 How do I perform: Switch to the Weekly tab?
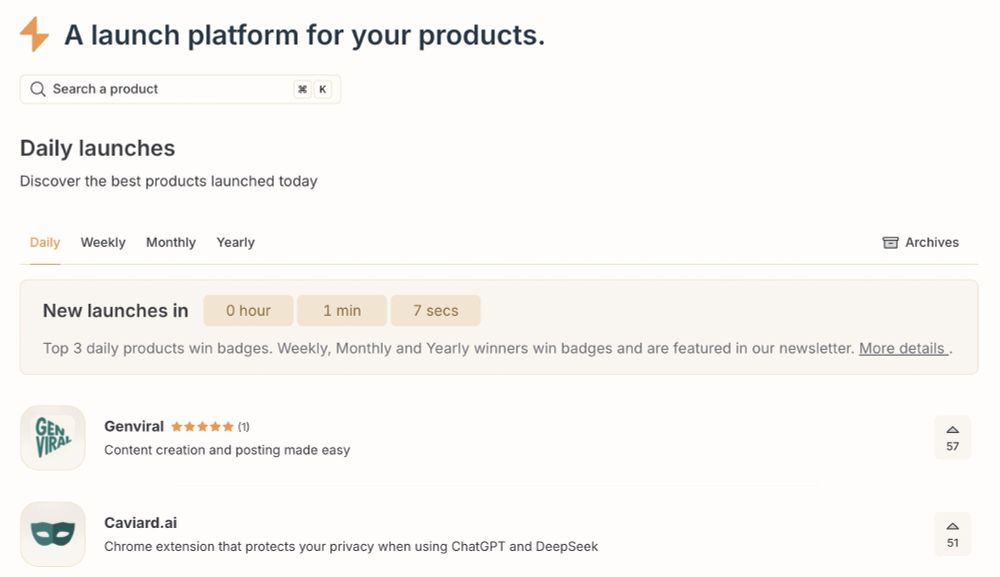(x=103, y=242)
